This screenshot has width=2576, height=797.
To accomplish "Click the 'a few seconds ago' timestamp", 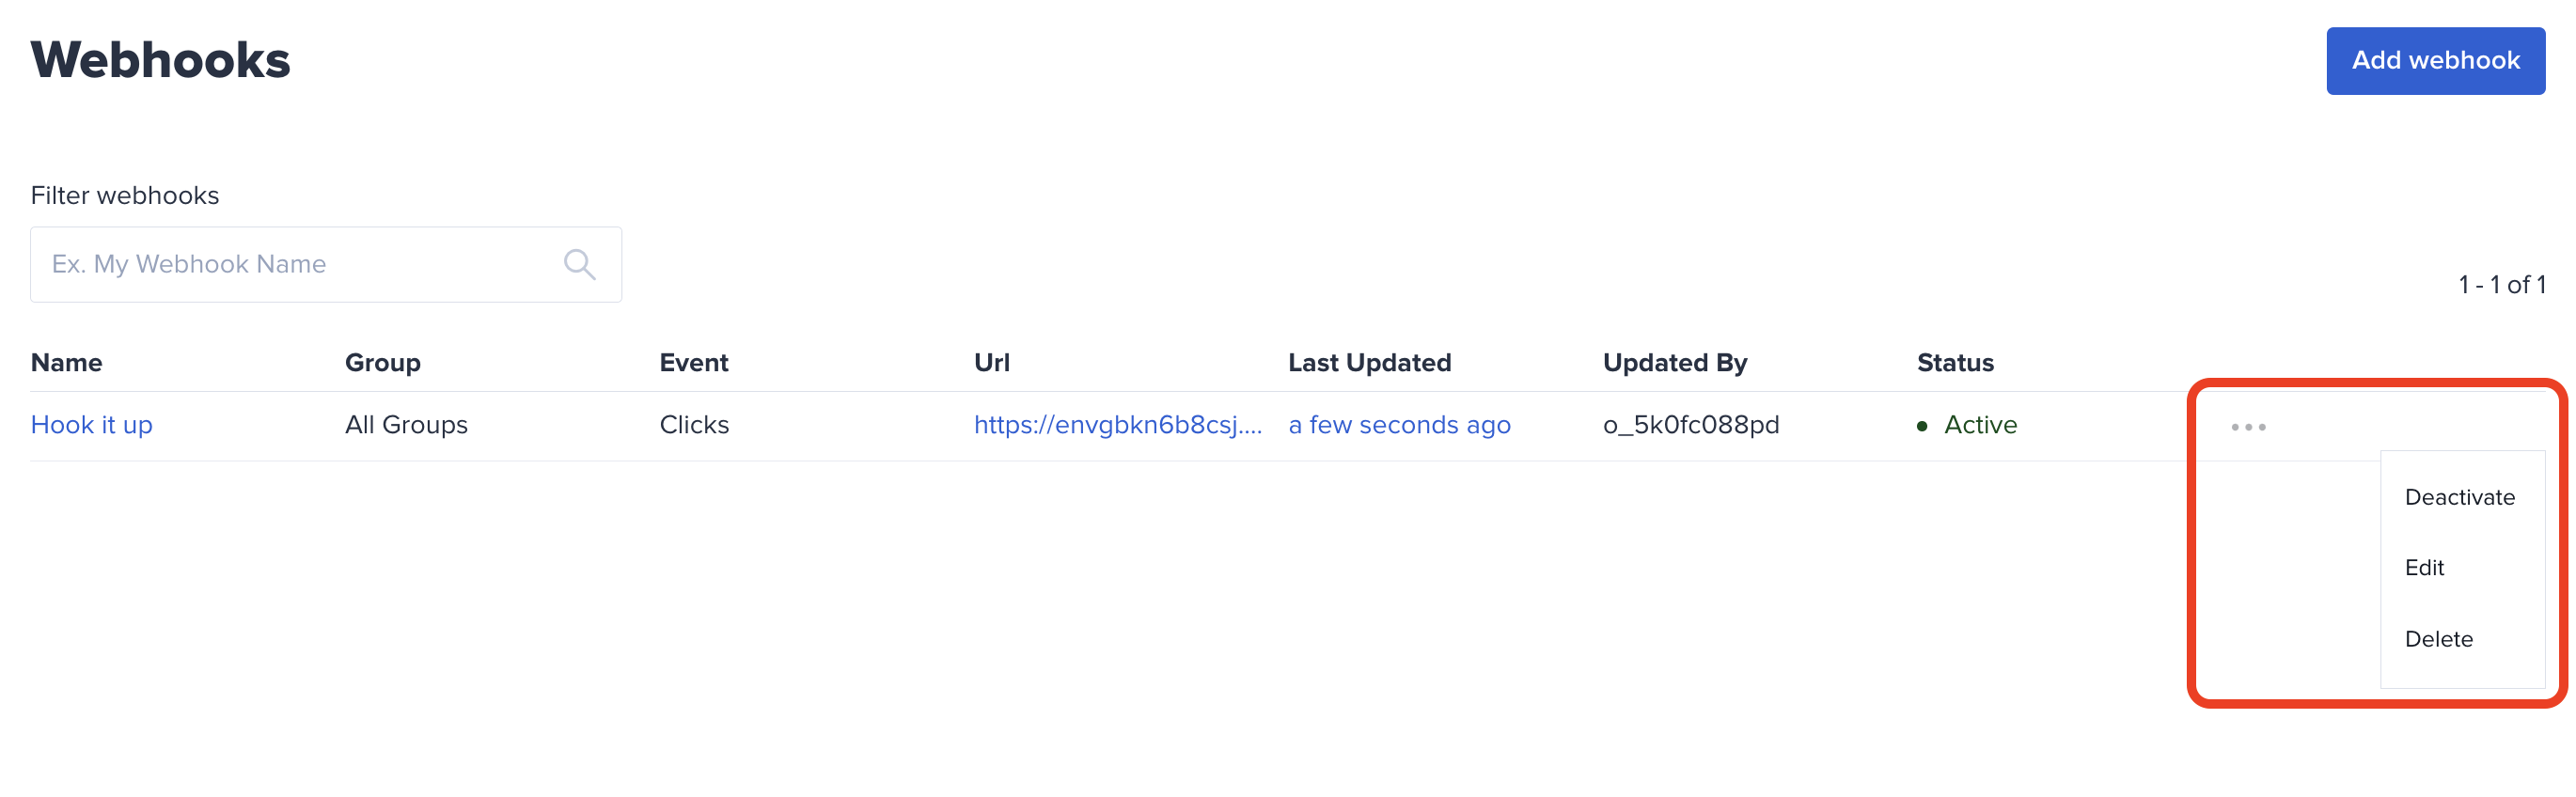I will point(1399,424).
